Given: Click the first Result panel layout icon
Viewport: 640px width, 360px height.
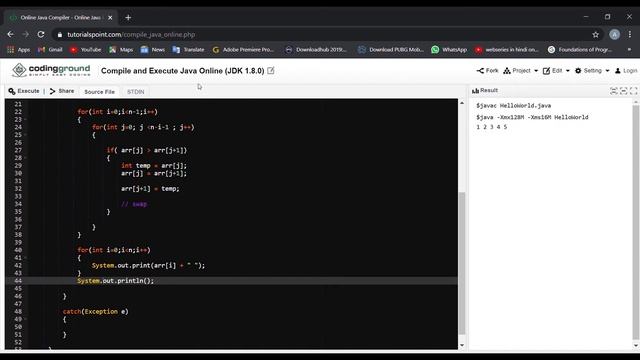Looking at the screenshot, I should [x=613, y=91].
